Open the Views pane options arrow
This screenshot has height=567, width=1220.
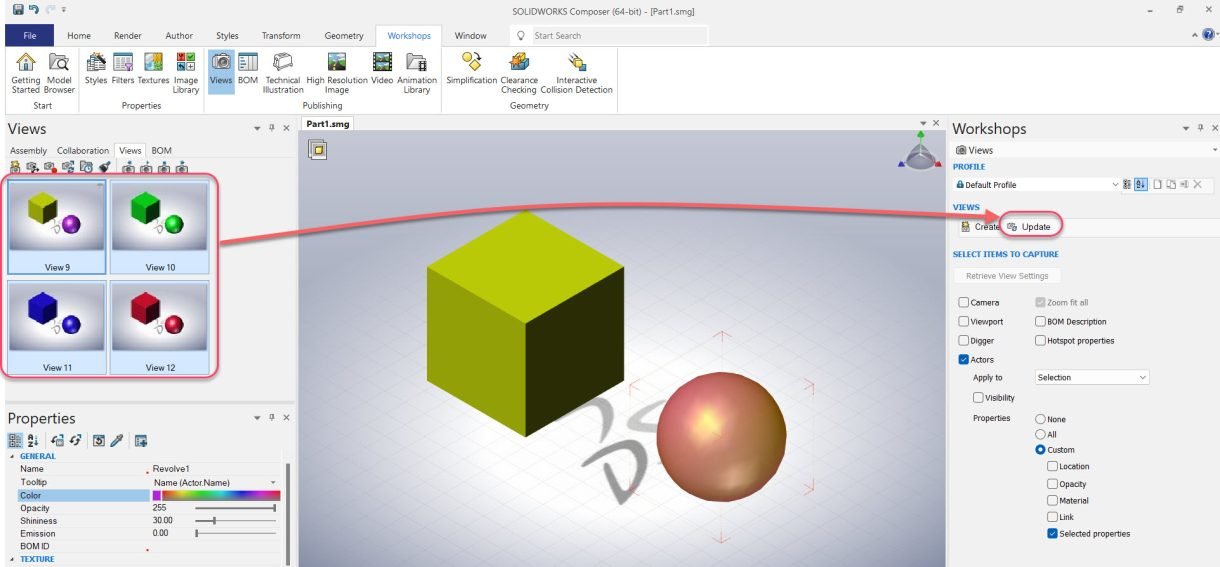258,129
